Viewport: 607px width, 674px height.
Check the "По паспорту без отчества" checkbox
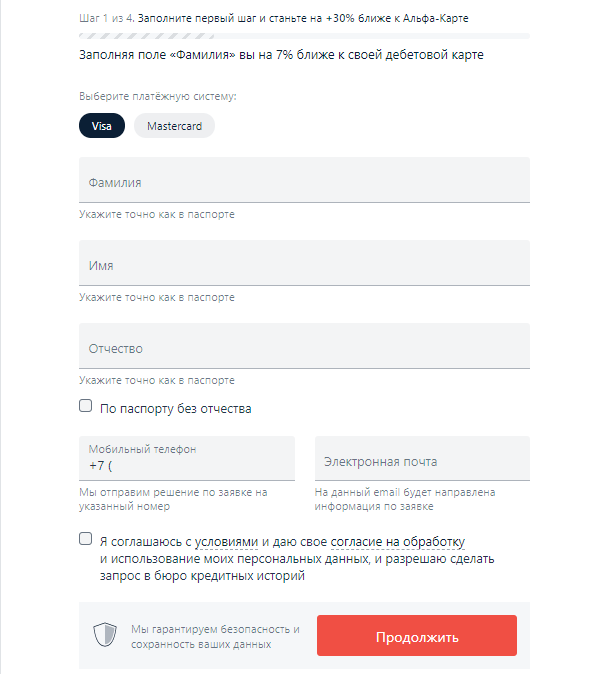click(x=86, y=407)
